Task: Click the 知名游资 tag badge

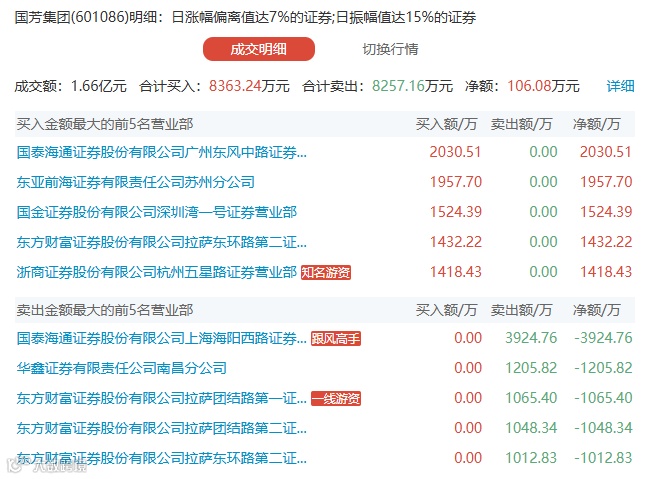Action: (x=326, y=272)
